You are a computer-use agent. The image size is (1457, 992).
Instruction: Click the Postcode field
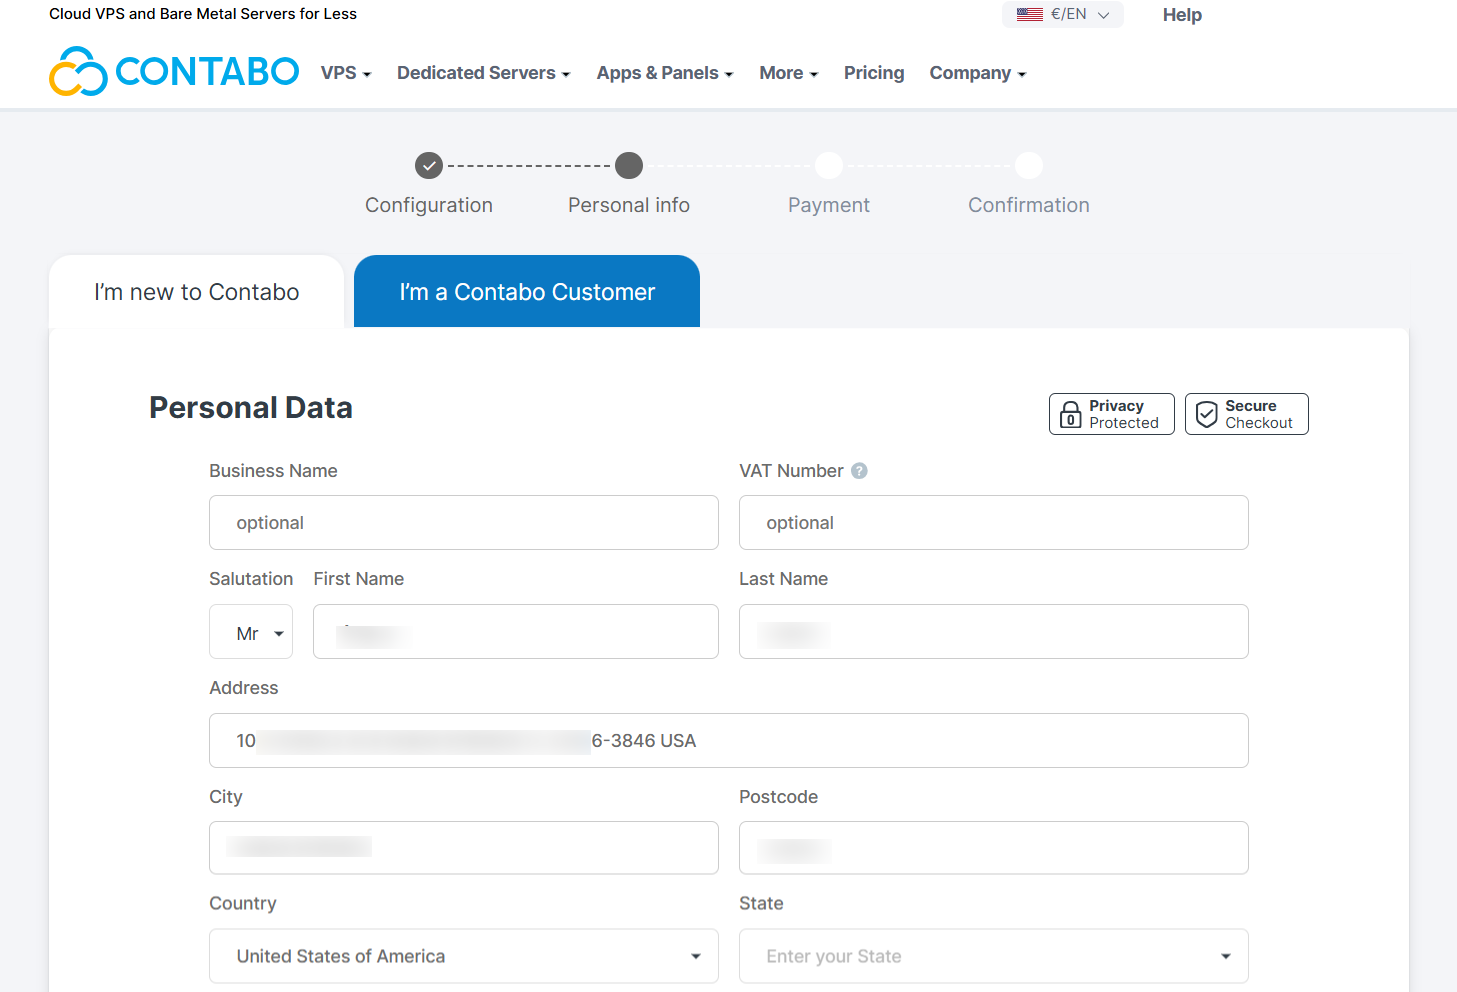click(x=994, y=848)
